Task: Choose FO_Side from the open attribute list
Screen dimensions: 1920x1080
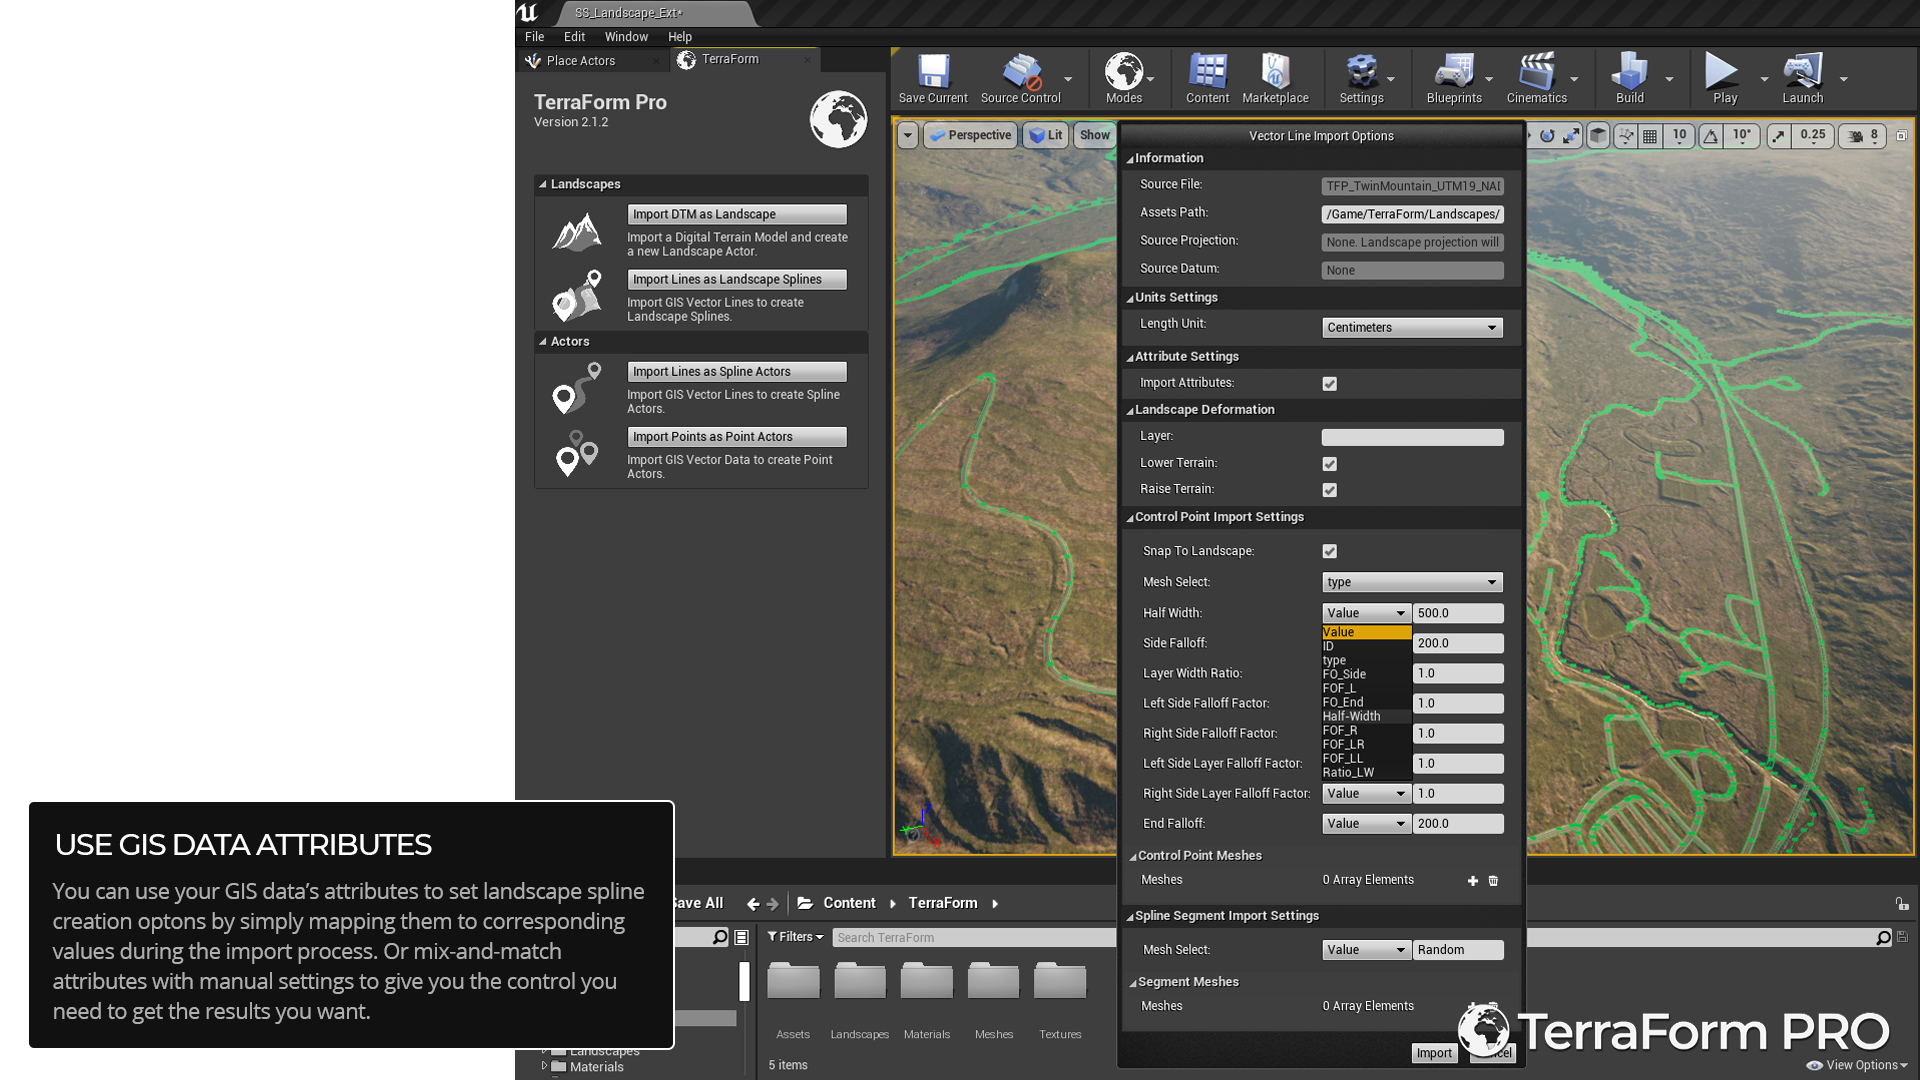Action: pyautogui.click(x=1366, y=675)
